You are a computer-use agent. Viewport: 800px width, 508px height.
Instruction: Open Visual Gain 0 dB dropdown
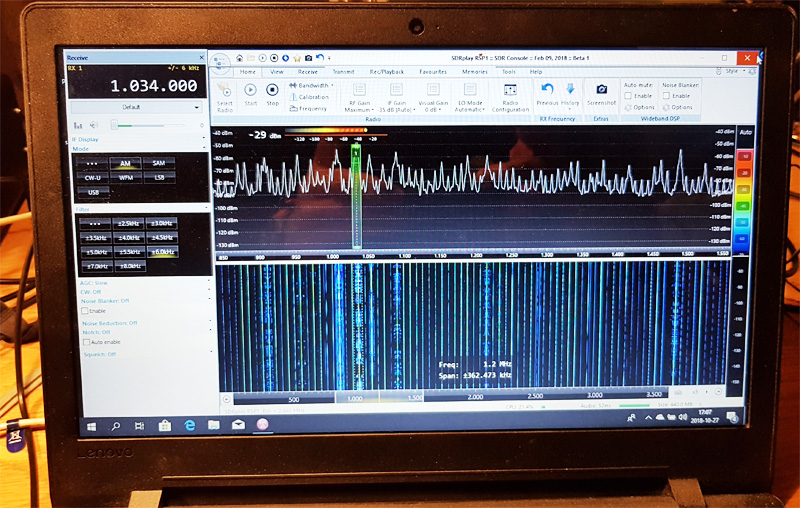[x=433, y=97]
